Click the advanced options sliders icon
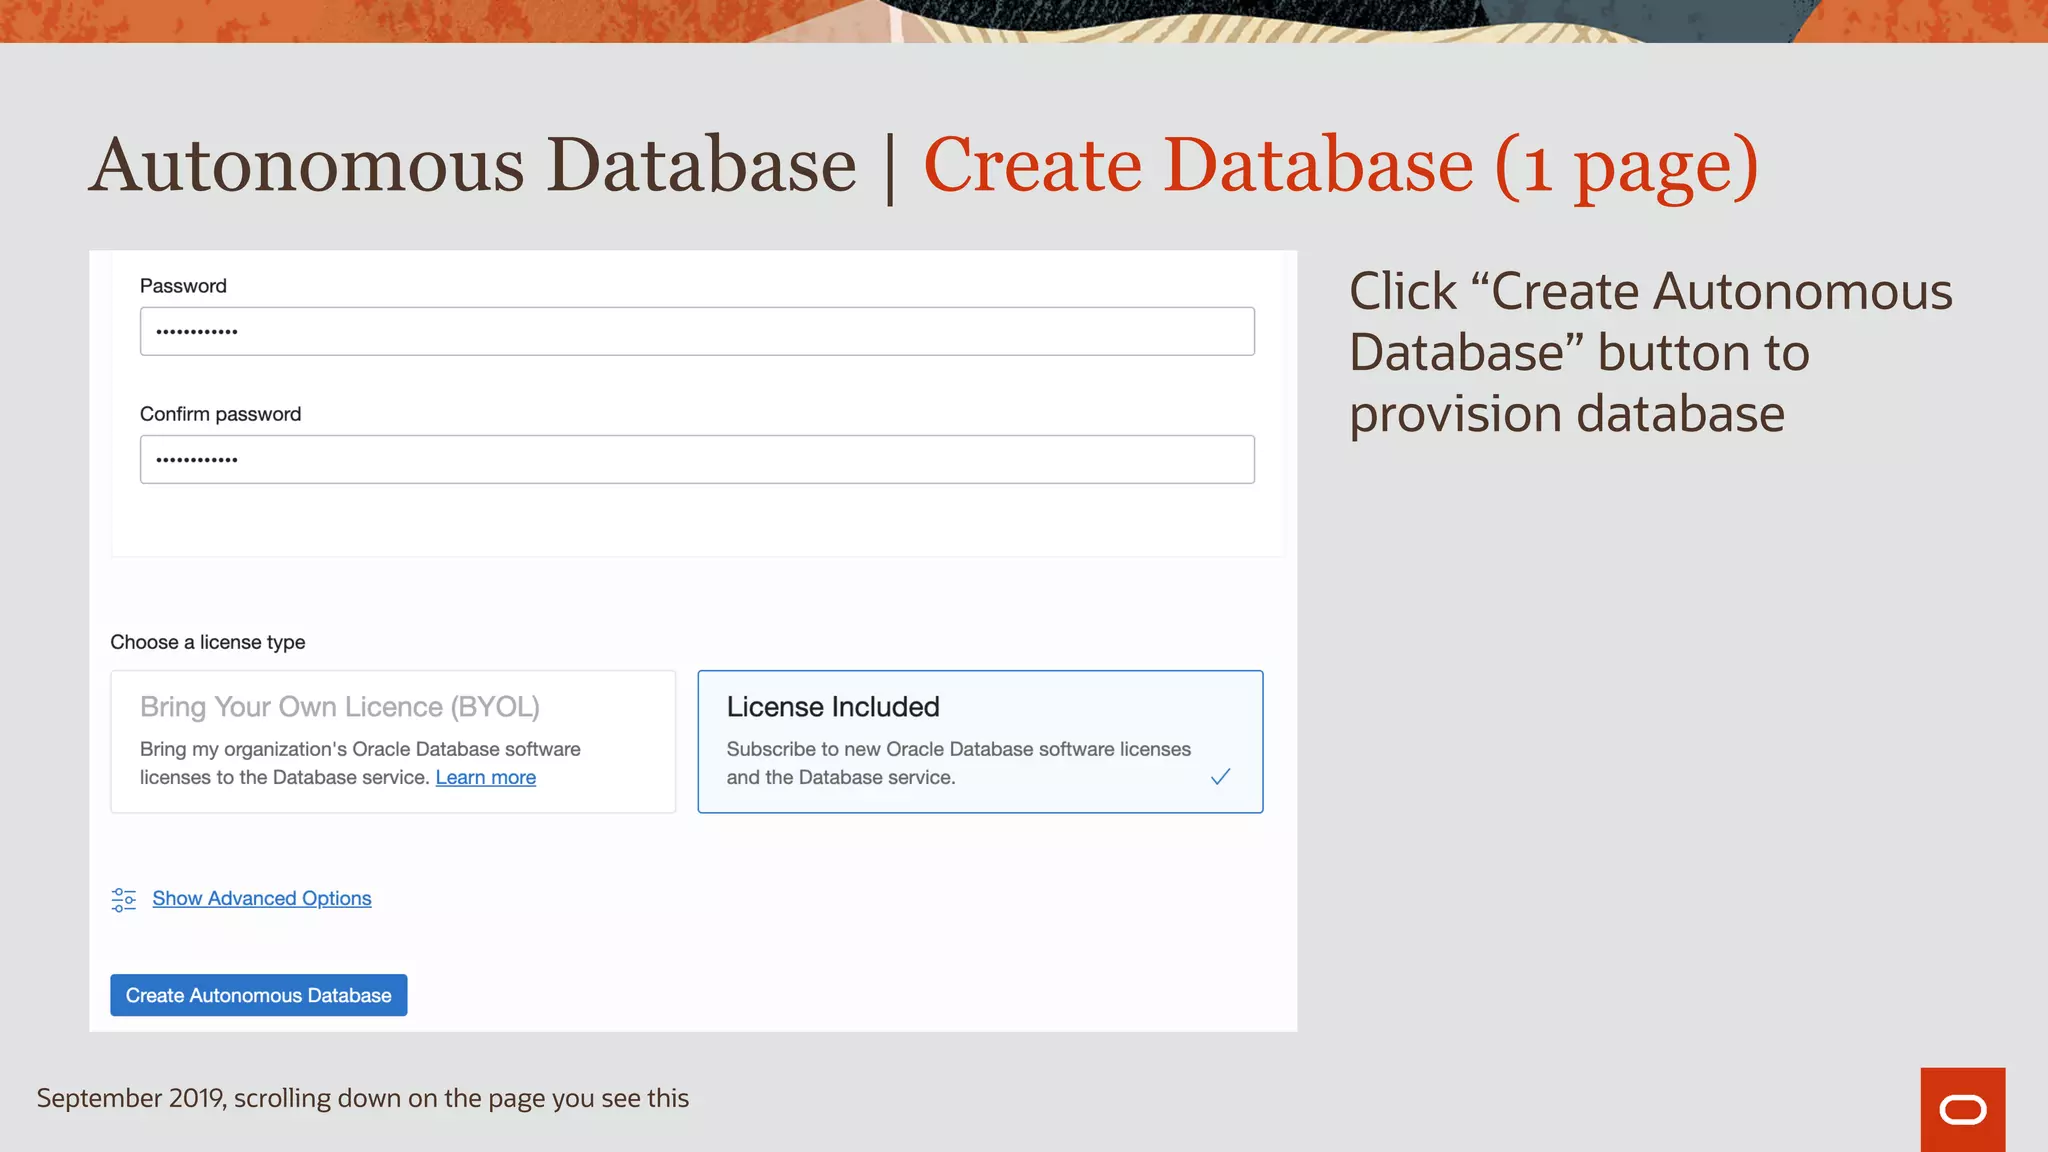The width and height of the screenshot is (2048, 1152). 124,899
